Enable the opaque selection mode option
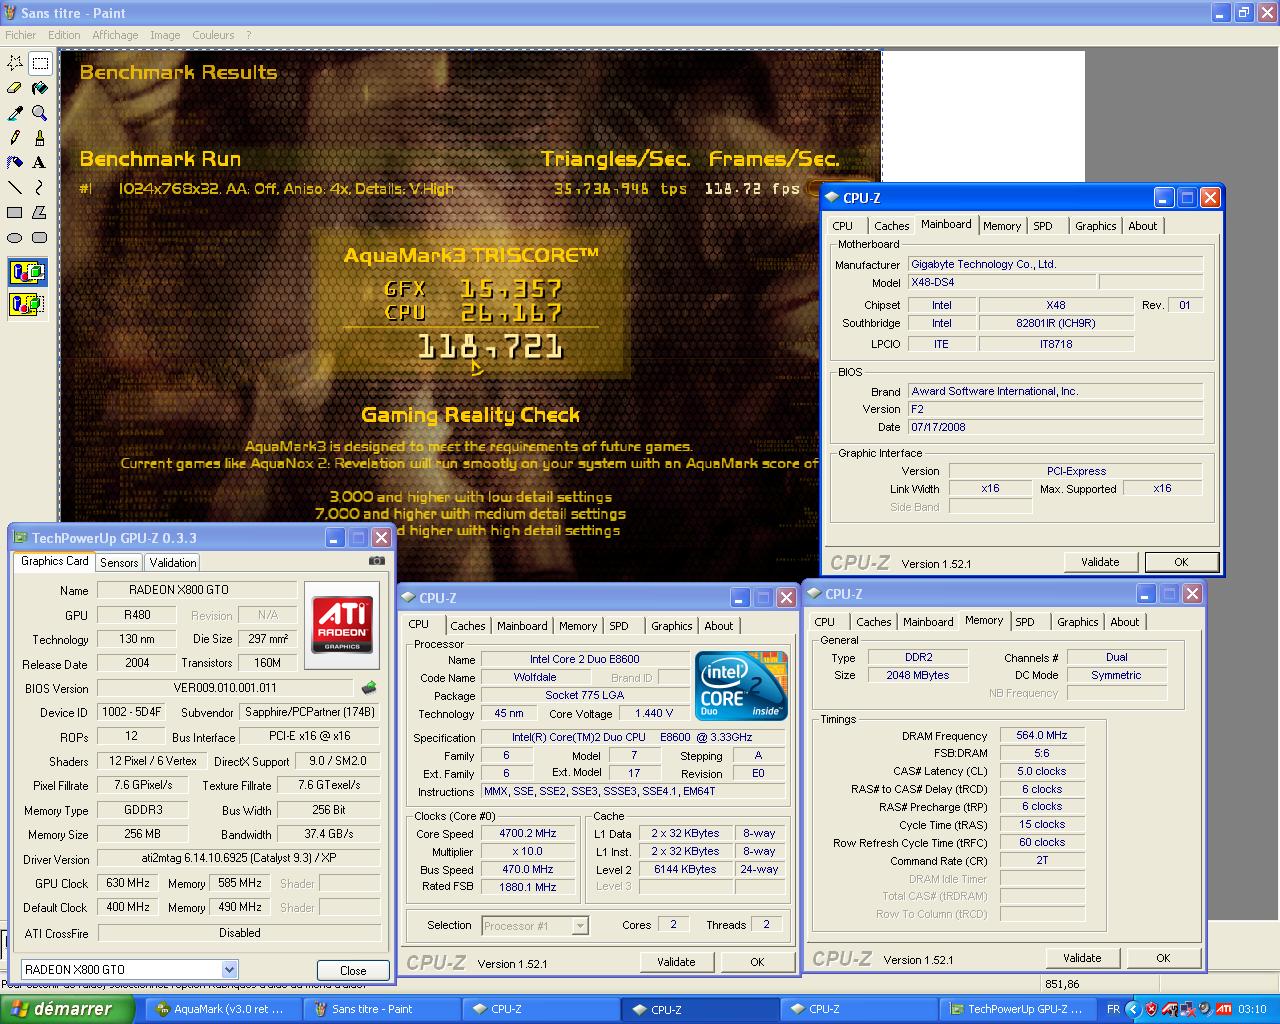Viewport: 1280px width, 1024px height. (27, 272)
